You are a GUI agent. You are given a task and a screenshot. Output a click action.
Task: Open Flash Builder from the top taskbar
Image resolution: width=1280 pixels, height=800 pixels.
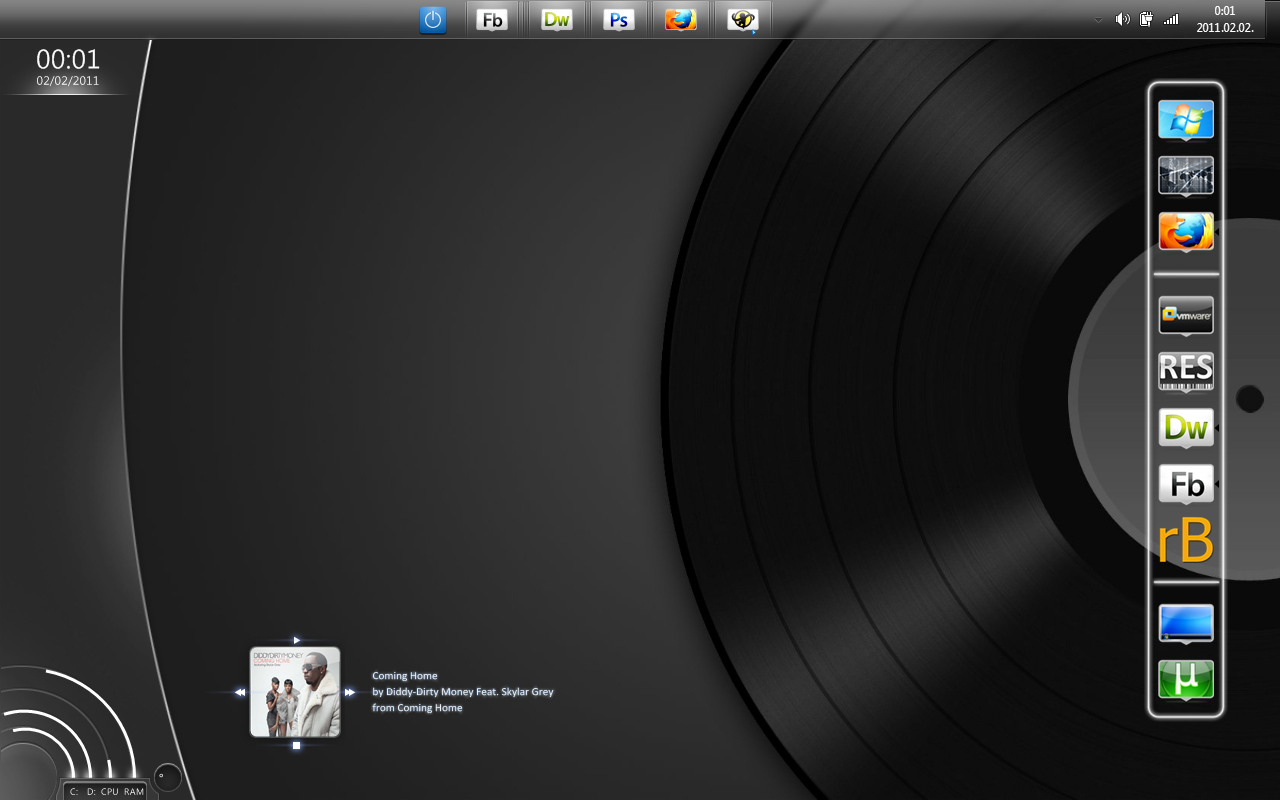(x=492, y=19)
